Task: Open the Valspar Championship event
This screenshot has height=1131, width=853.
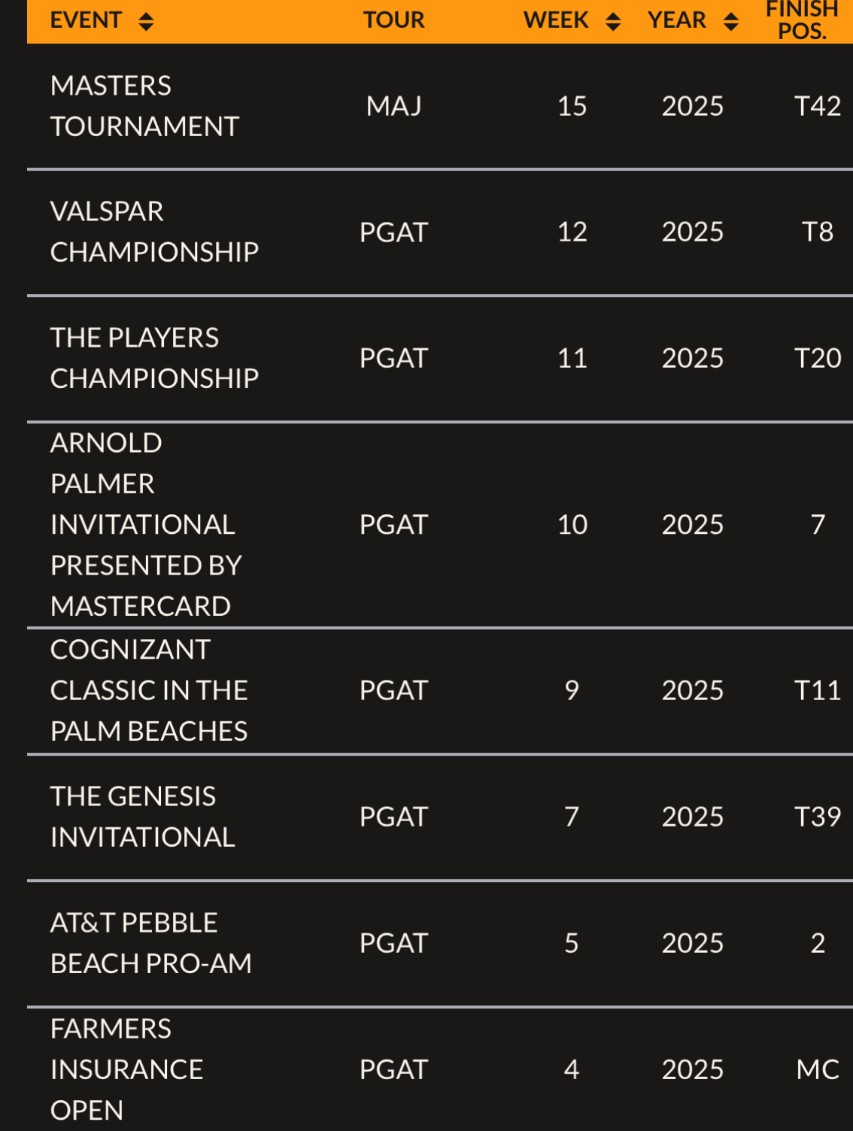Action: coord(154,232)
